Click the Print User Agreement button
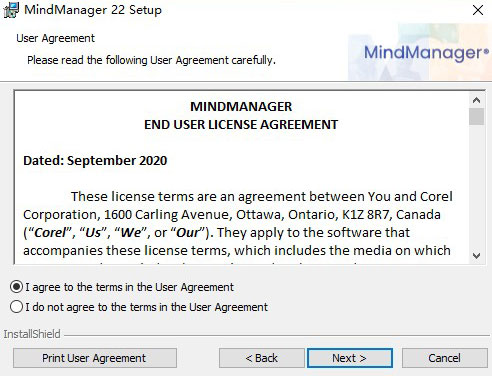This screenshot has width=492, height=376. coord(95,358)
